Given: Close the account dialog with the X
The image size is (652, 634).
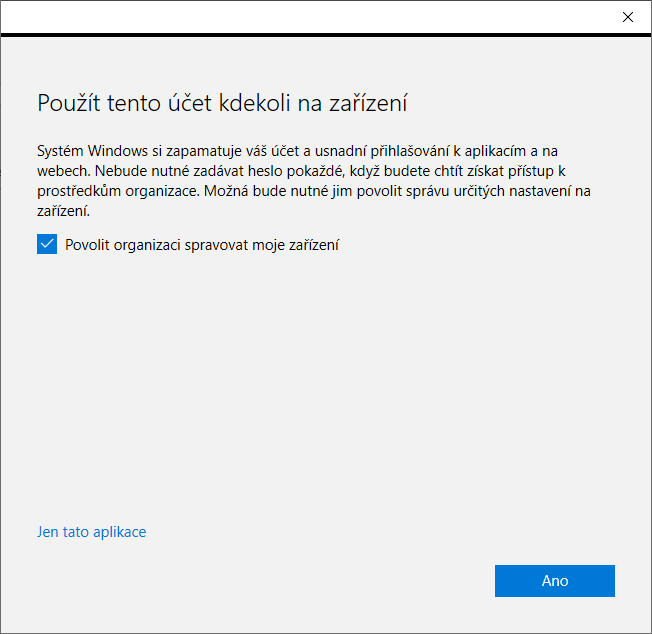Looking at the screenshot, I should (627, 17).
